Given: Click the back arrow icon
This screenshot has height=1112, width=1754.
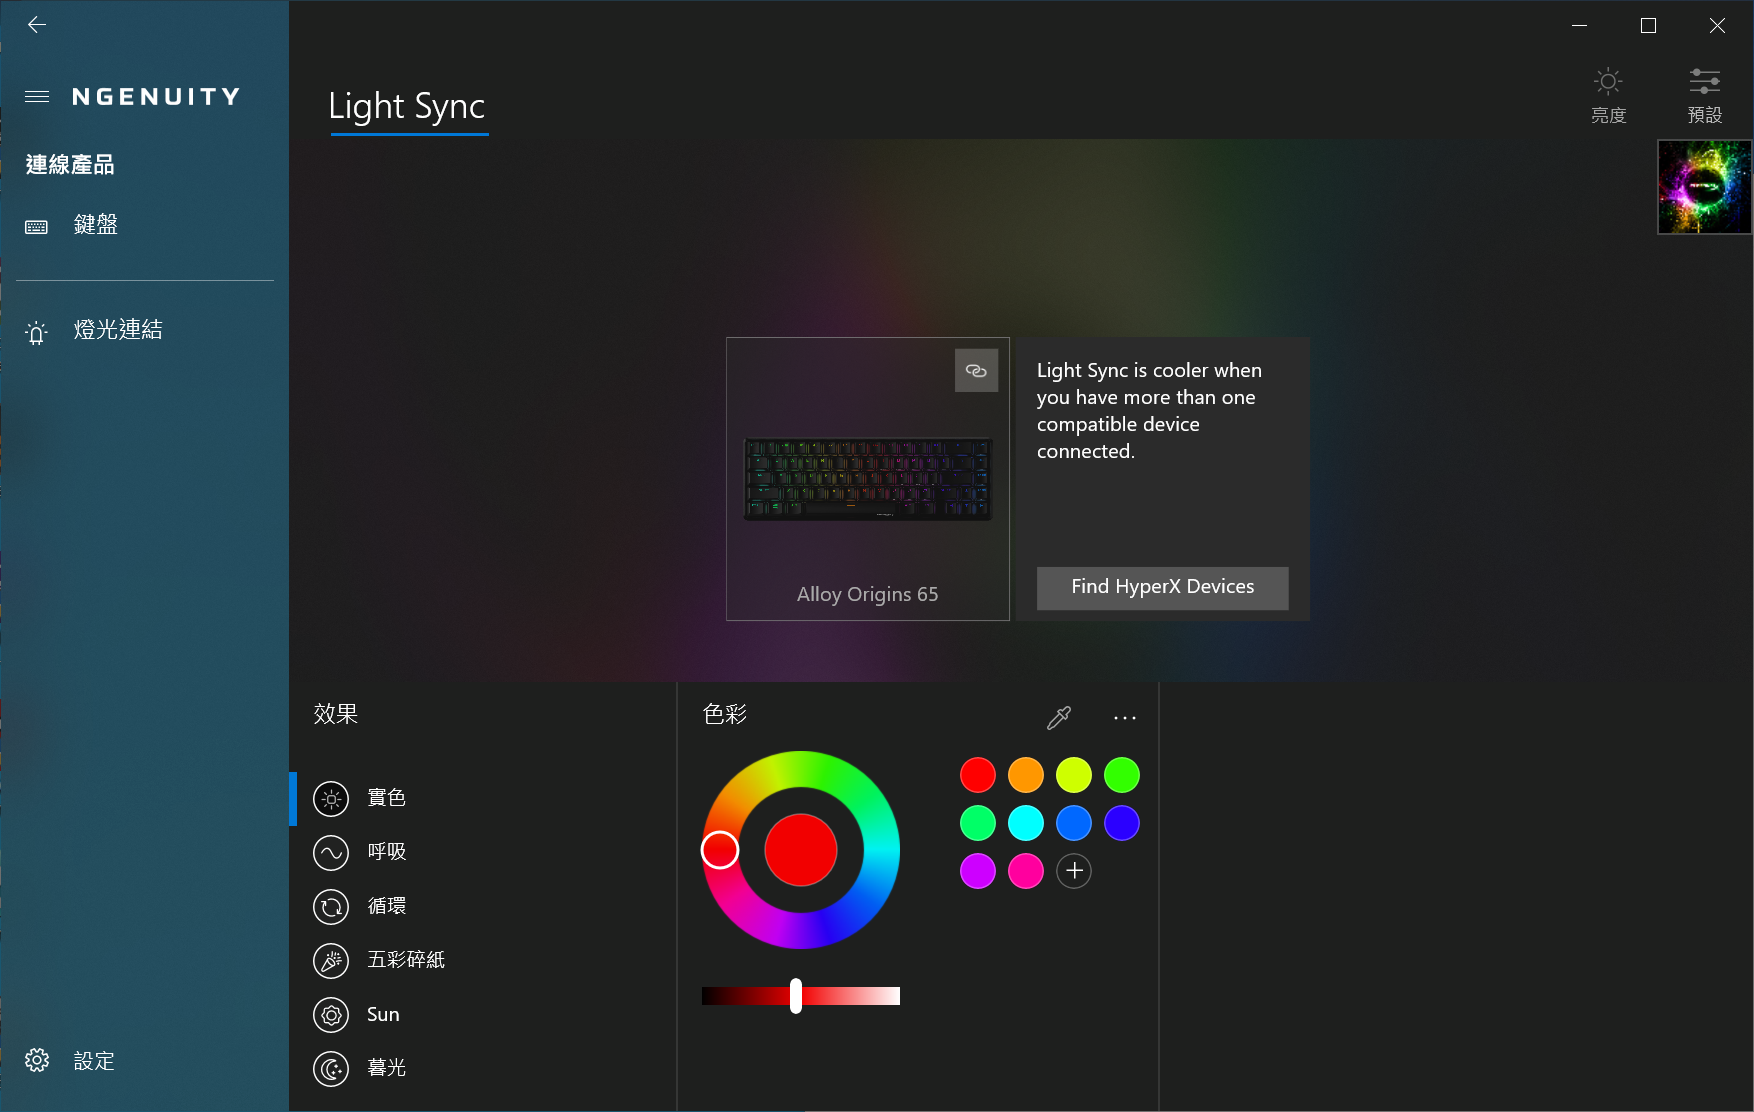Looking at the screenshot, I should [x=37, y=25].
